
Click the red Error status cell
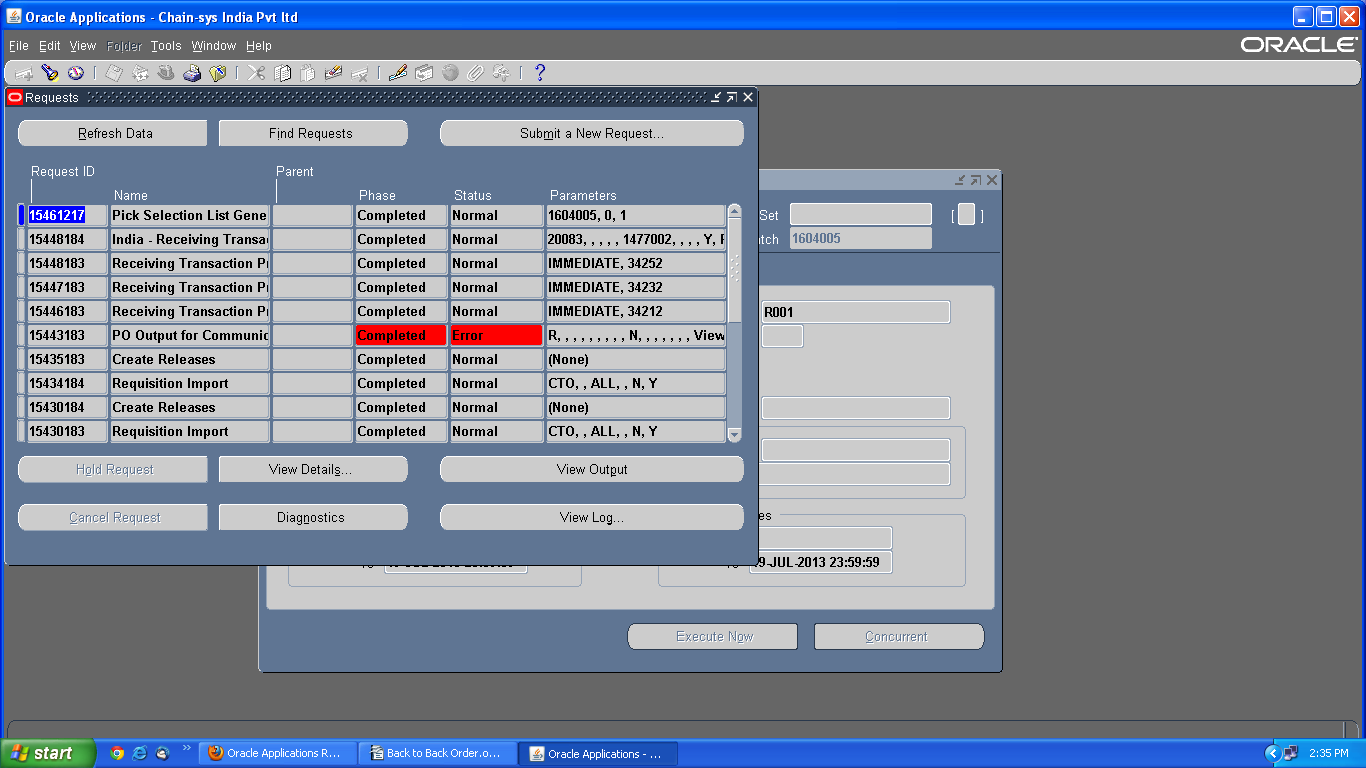coord(496,335)
